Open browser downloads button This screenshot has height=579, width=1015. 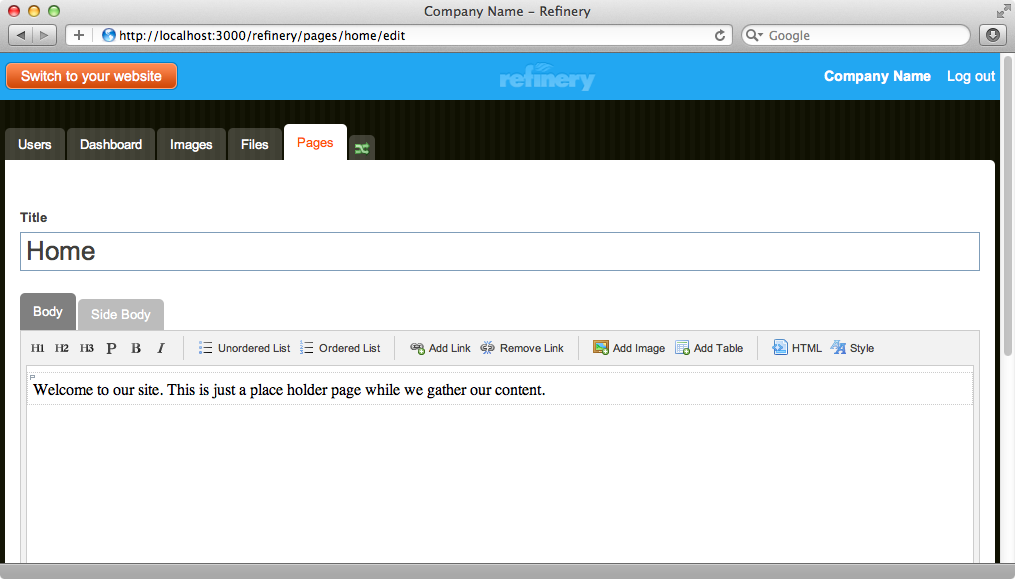(992, 35)
